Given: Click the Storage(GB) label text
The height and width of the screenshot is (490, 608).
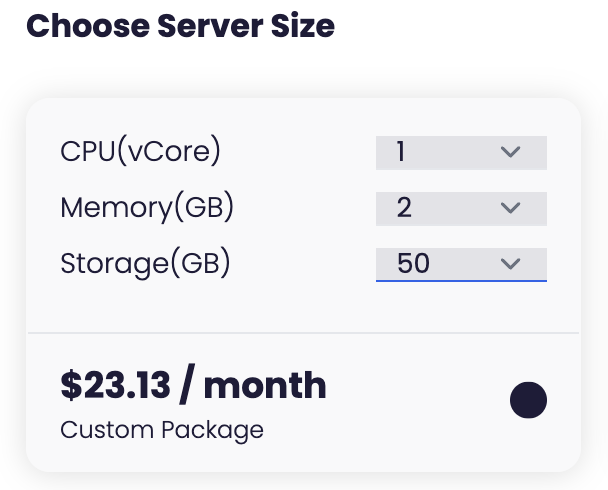Looking at the screenshot, I should pos(145,264).
